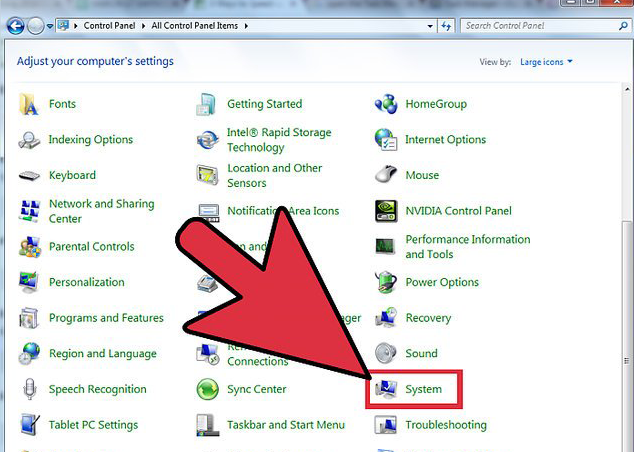Open Notification Area Icons icon

[x=209, y=212]
